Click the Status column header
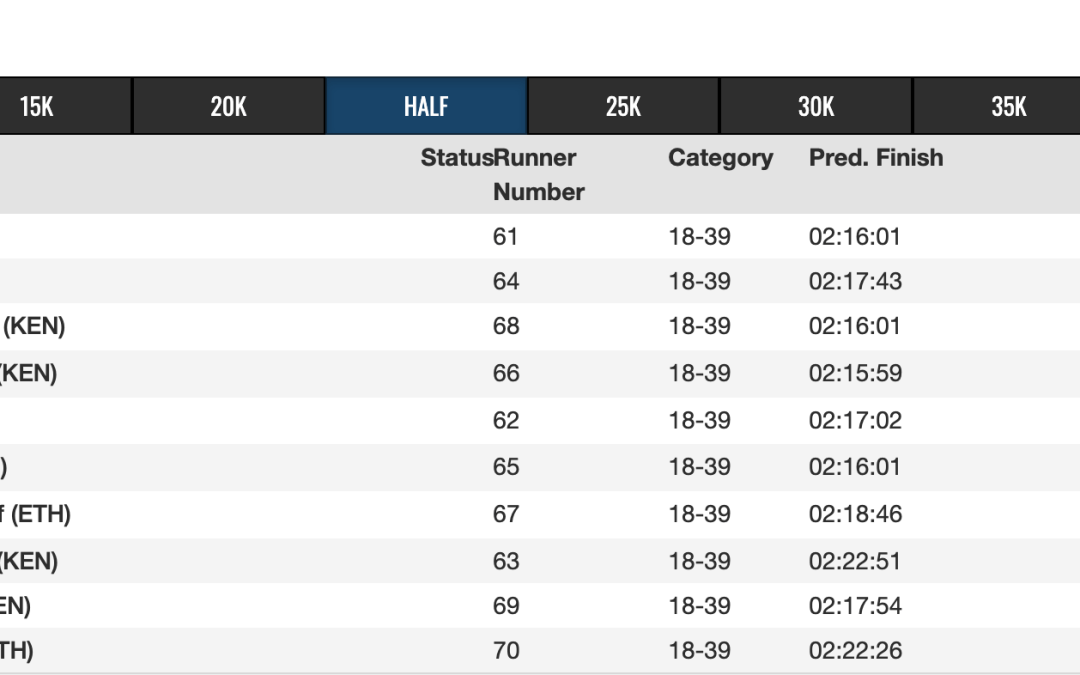1080x675 pixels. pyautogui.click(x=456, y=158)
